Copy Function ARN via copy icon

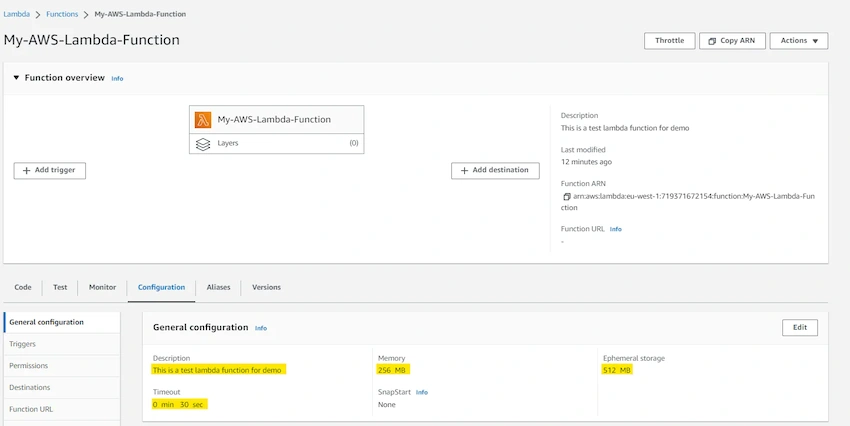click(566, 196)
